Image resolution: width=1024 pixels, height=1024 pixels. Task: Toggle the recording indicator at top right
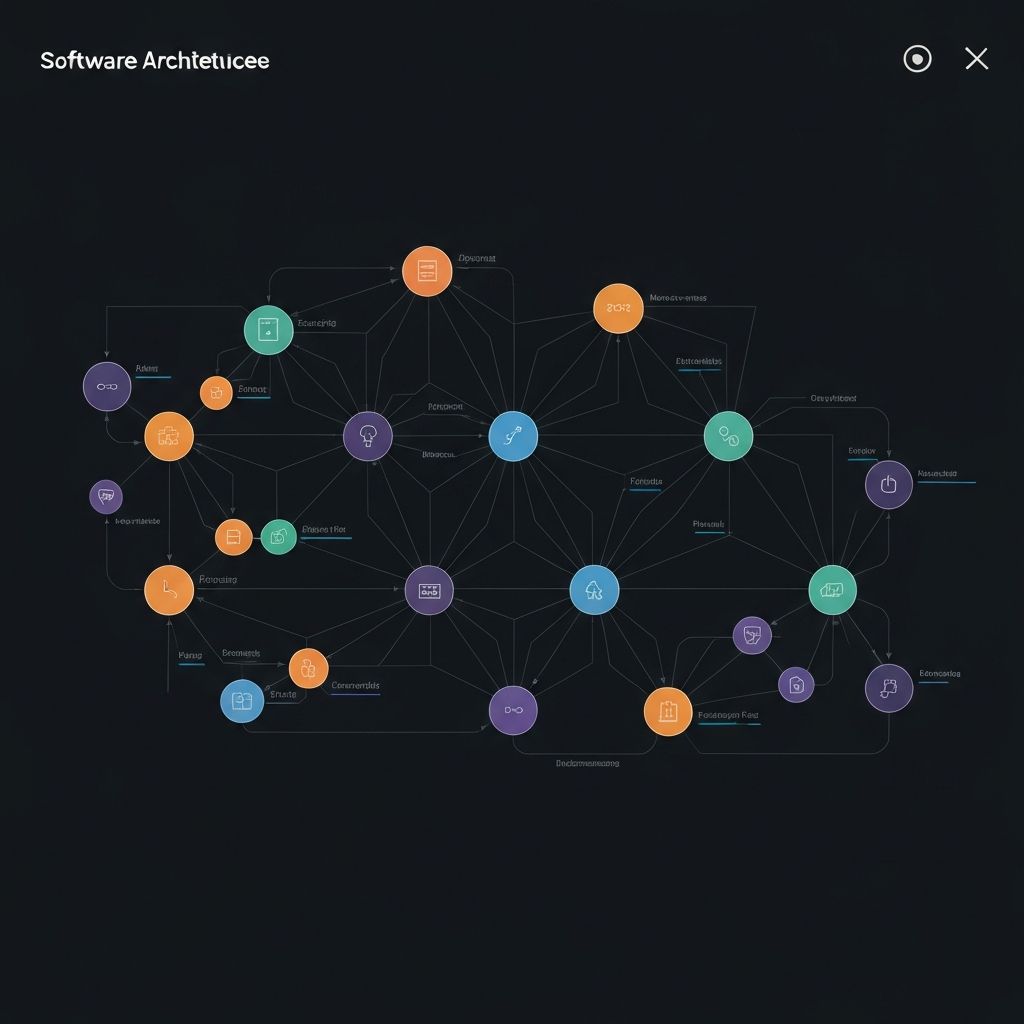(917, 60)
